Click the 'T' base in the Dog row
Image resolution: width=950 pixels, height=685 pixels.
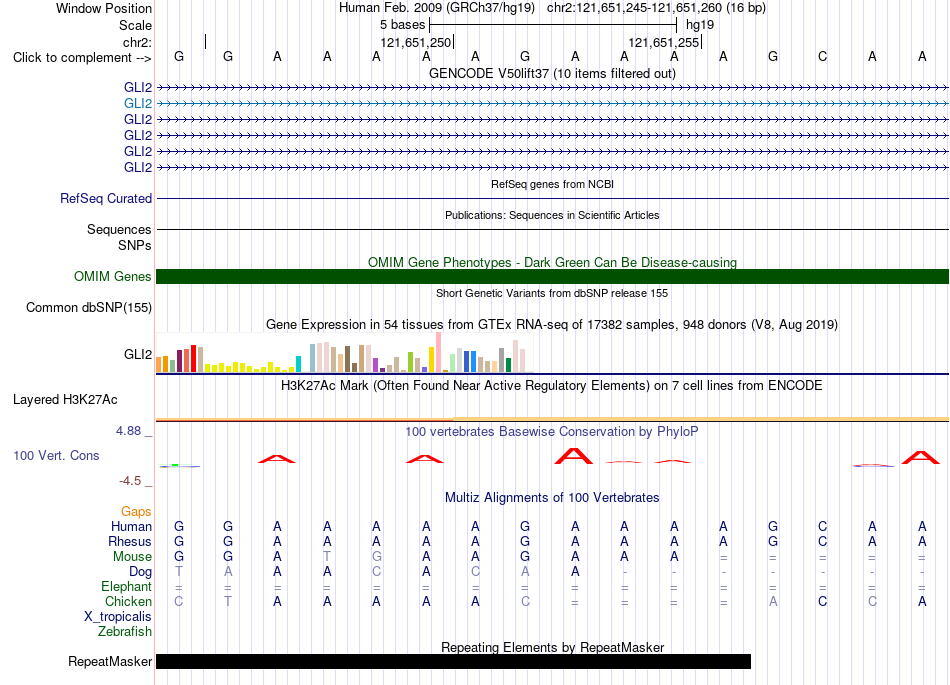click(179, 572)
